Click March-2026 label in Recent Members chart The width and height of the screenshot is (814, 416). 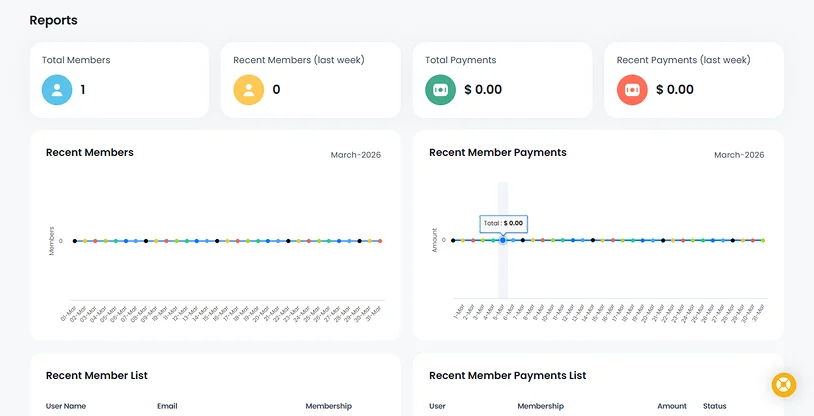pos(356,155)
